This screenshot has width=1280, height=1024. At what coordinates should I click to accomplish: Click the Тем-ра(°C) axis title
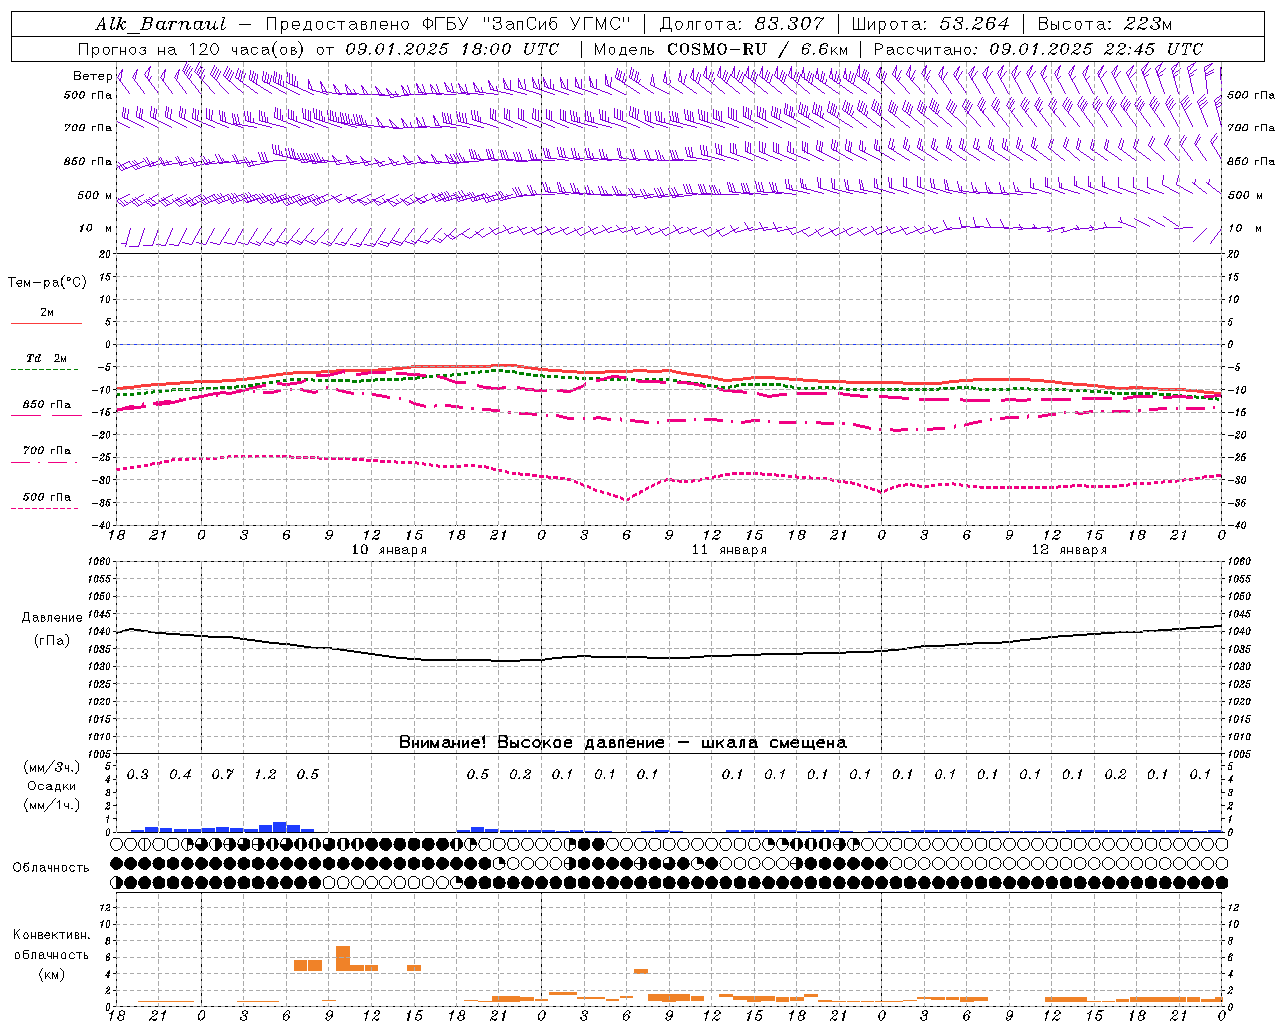pos(47,283)
